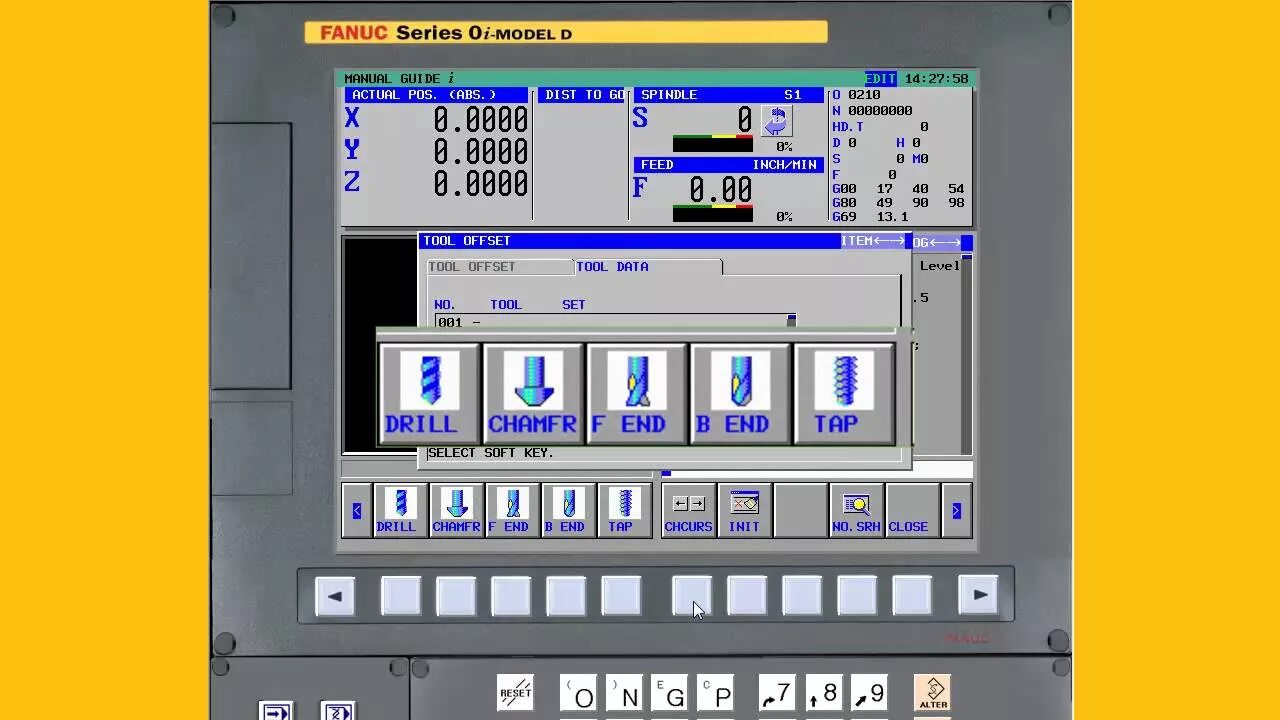Open the NO.SRH number search soft key
Viewport: 1280px width, 720px height.
856,511
